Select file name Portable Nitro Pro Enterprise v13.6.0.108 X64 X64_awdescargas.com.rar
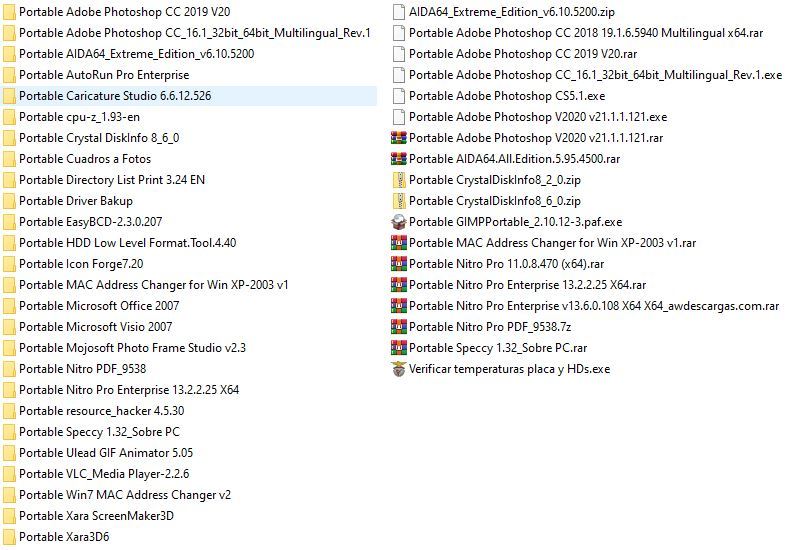Image resolution: width=794 pixels, height=550 pixels. (594, 306)
